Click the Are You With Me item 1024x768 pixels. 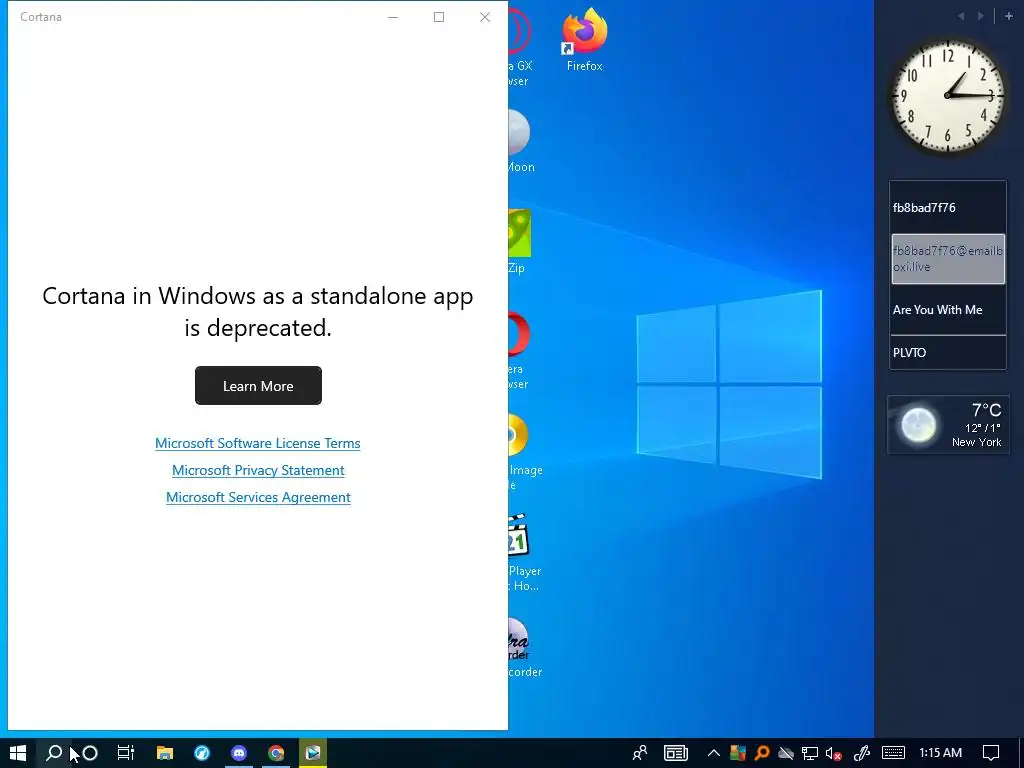pos(938,310)
